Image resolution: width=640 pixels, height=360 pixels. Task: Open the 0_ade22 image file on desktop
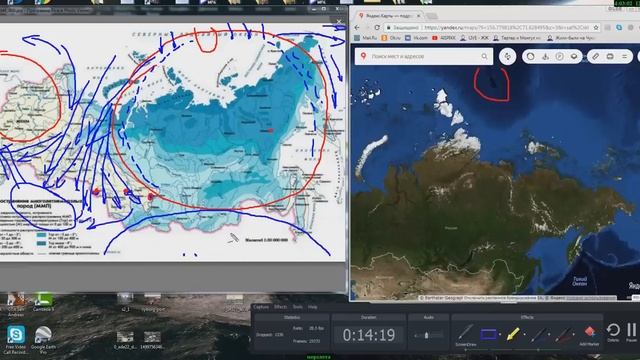coord(125,340)
